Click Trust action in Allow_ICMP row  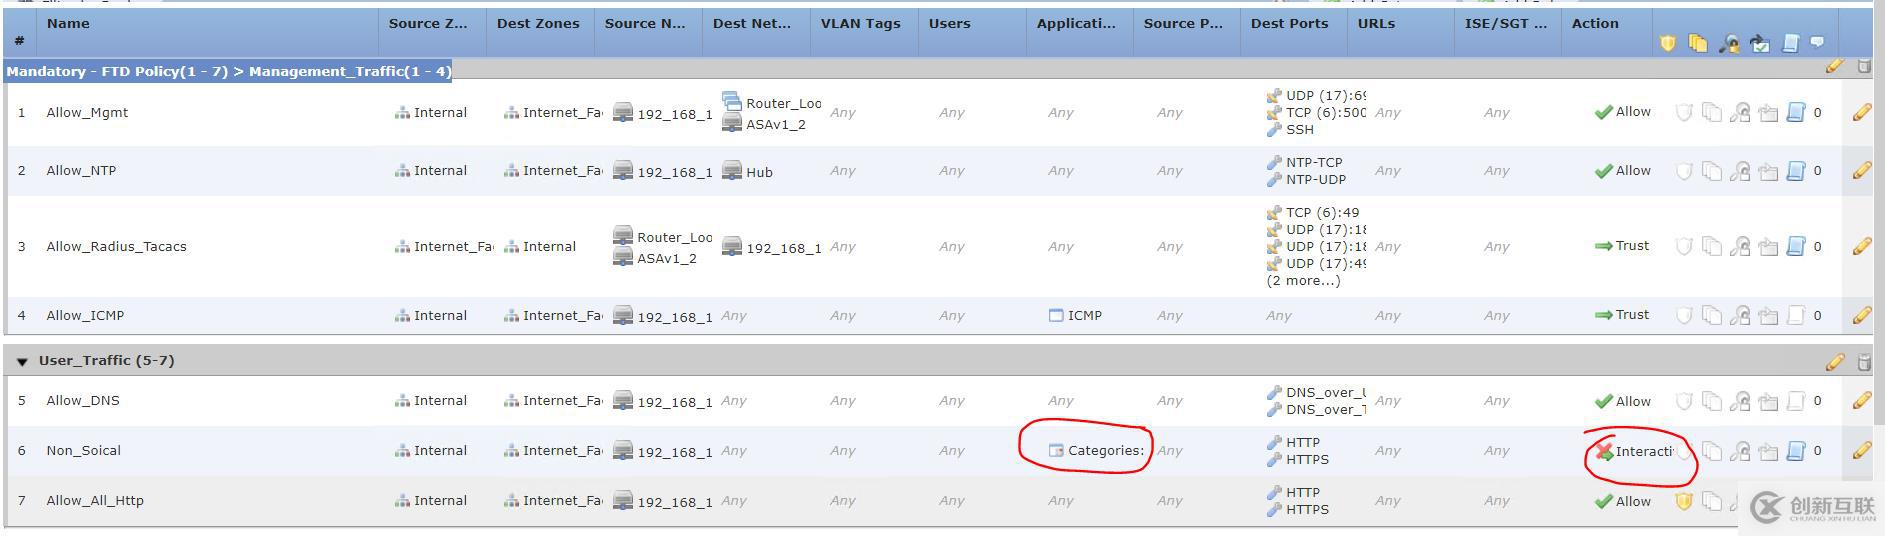1622,315
